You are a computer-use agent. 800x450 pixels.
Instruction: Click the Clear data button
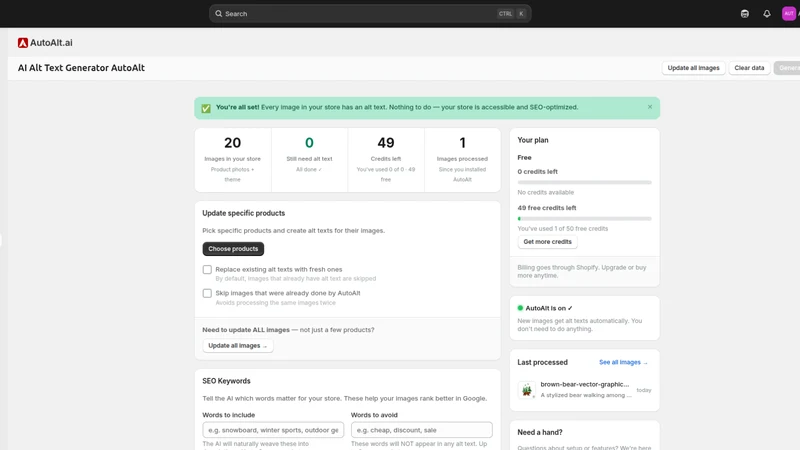[749, 68]
